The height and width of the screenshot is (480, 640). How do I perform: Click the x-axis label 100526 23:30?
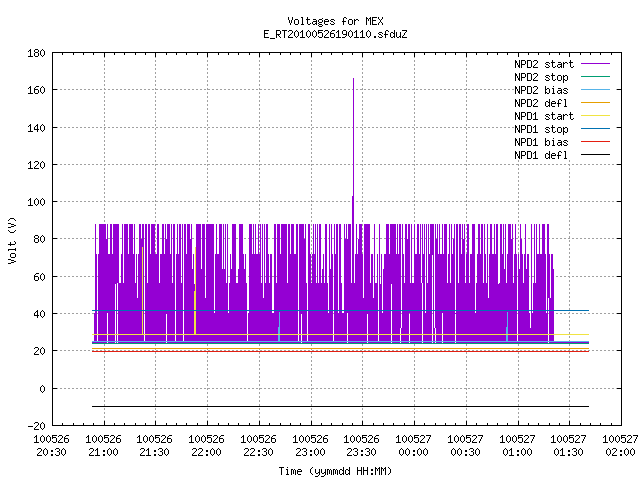pyautogui.click(x=362, y=446)
